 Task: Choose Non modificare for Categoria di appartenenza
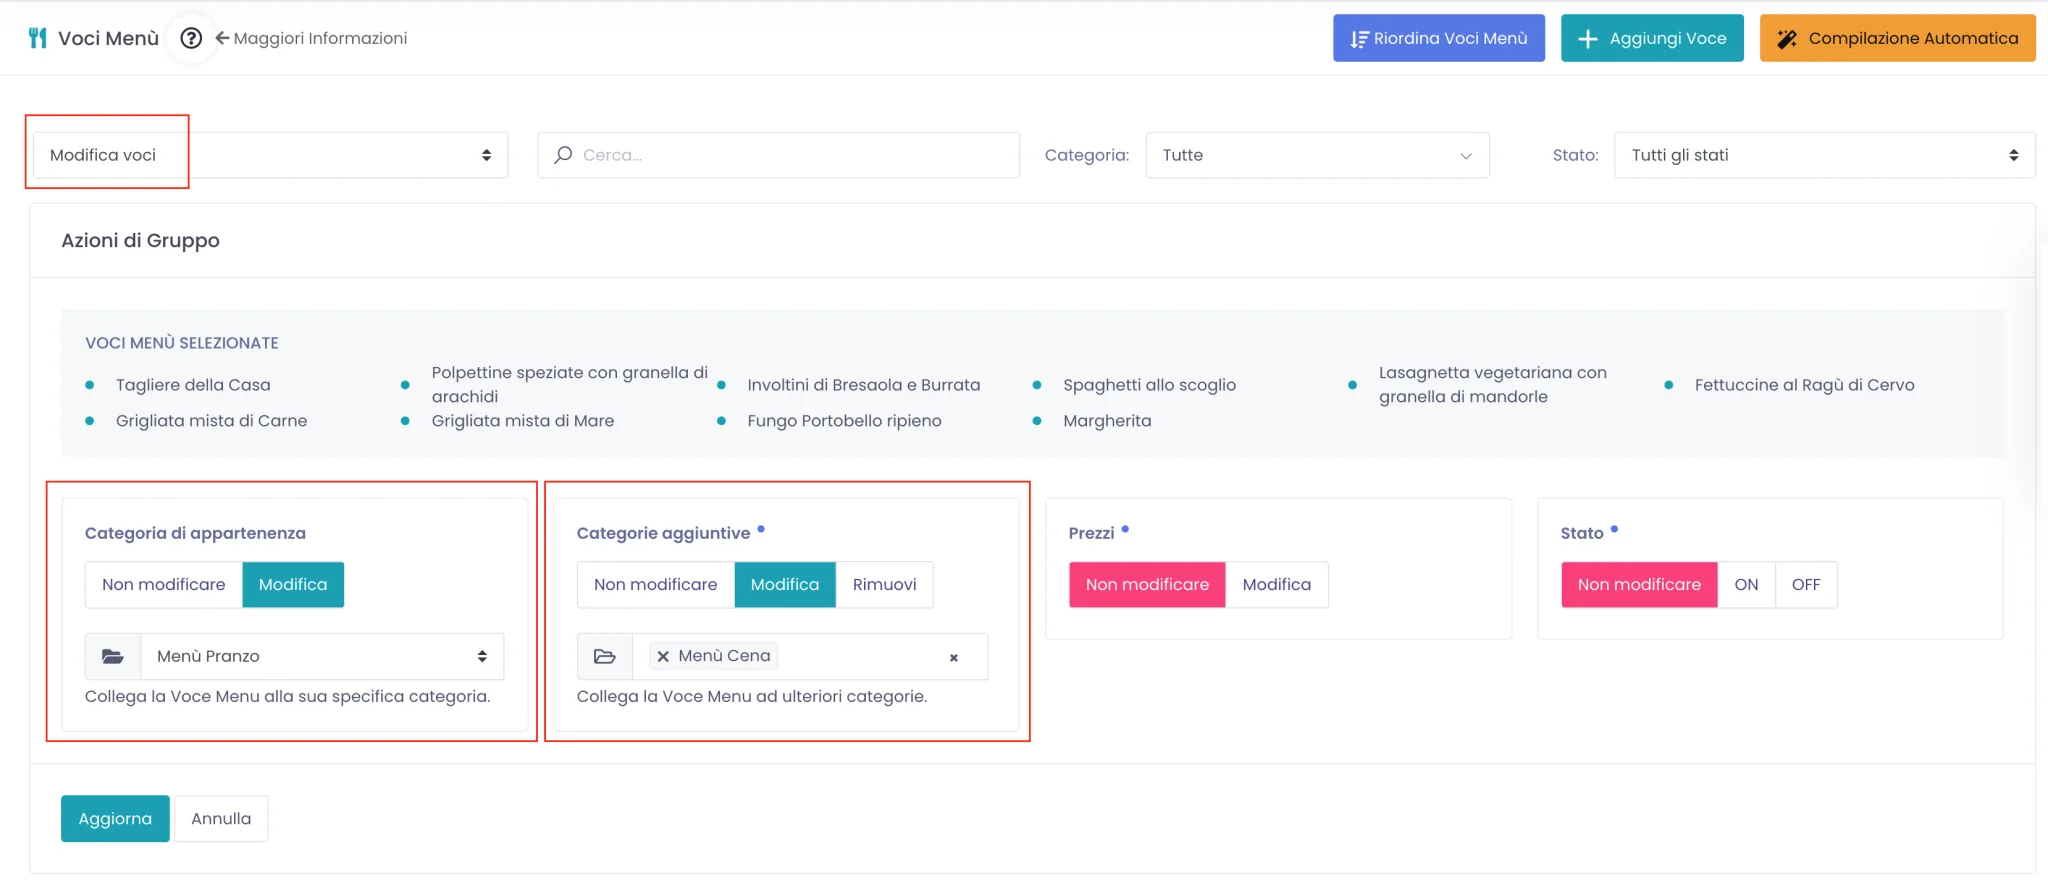click(164, 585)
